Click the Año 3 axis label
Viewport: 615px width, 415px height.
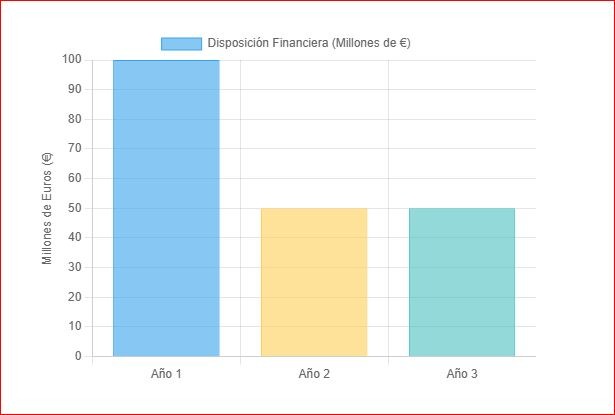(462, 374)
